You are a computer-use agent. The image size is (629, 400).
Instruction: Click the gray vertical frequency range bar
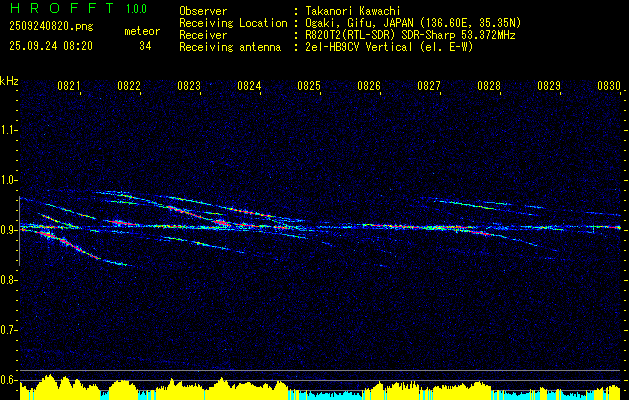point(20,231)
